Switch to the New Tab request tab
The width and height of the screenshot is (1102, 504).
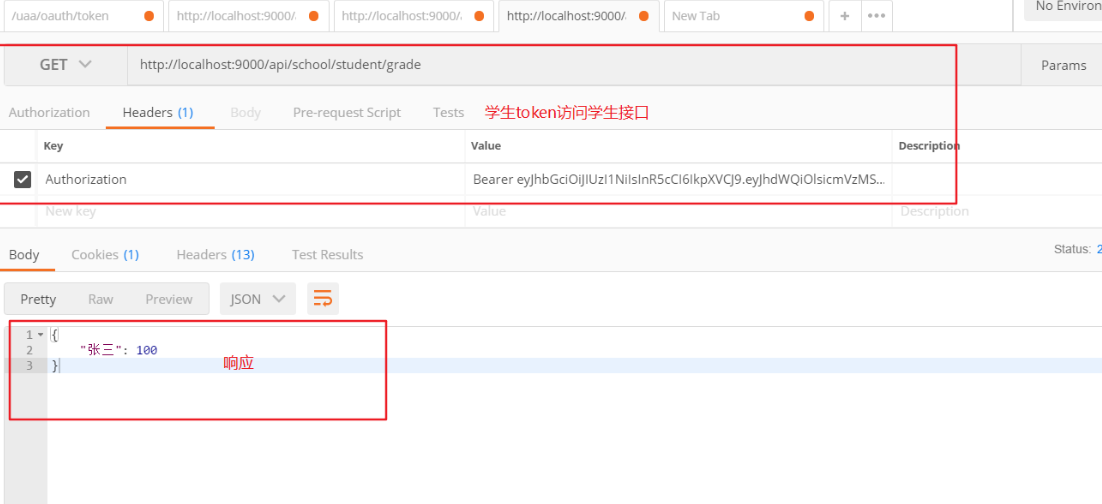(744, 16)
